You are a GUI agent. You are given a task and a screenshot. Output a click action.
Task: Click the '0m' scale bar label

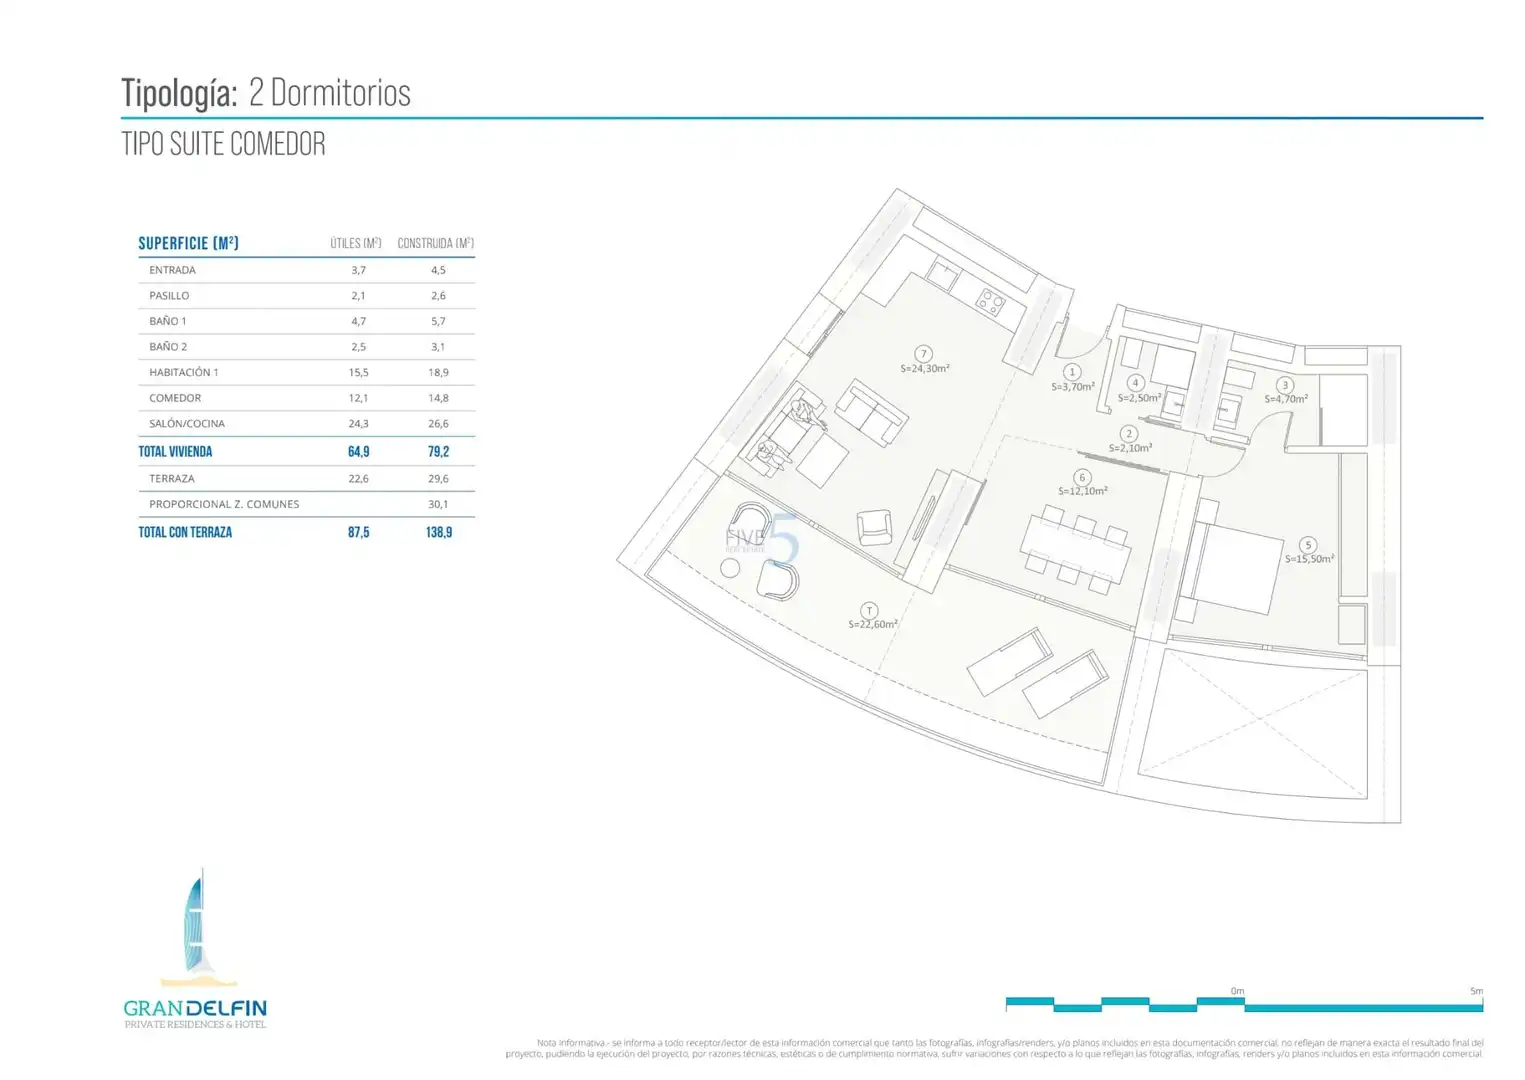point(1238,991)
